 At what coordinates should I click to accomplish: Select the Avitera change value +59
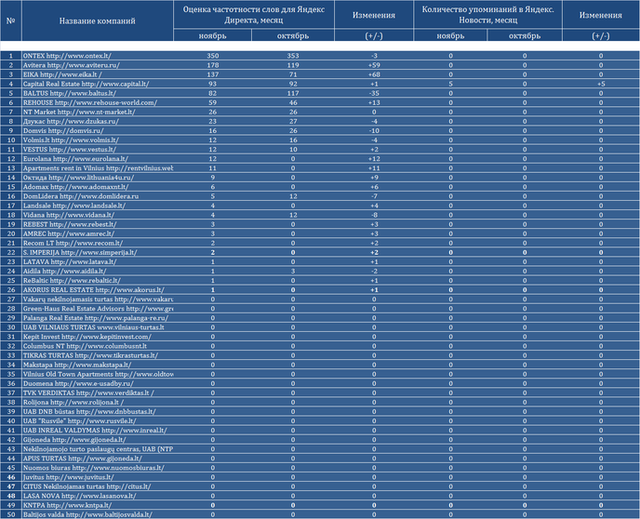point(374,65)
